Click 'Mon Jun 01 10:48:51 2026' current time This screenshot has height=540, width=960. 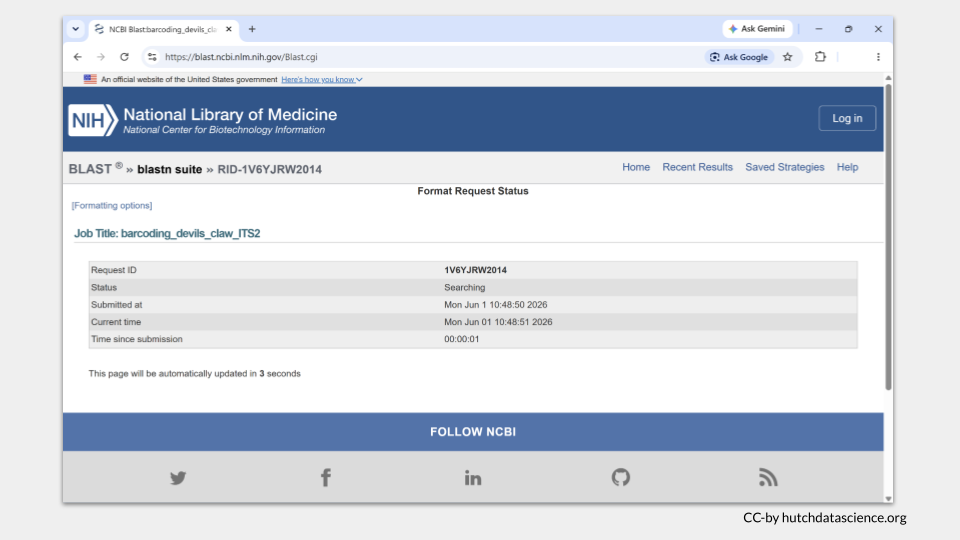coord(498,321)
